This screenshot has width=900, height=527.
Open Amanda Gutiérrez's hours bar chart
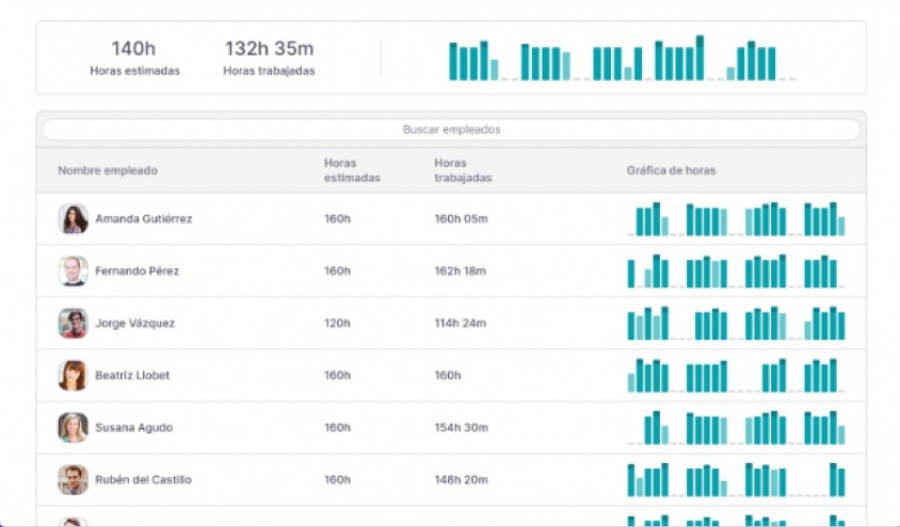[x=736, y=219]
